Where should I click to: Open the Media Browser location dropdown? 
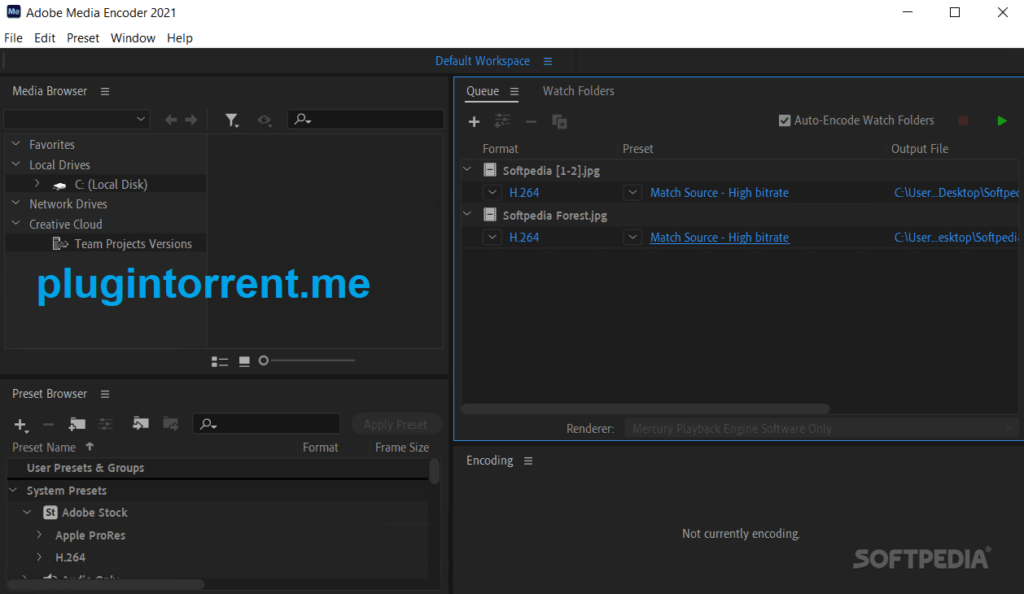pyautogui.click(x=76, y=119)
